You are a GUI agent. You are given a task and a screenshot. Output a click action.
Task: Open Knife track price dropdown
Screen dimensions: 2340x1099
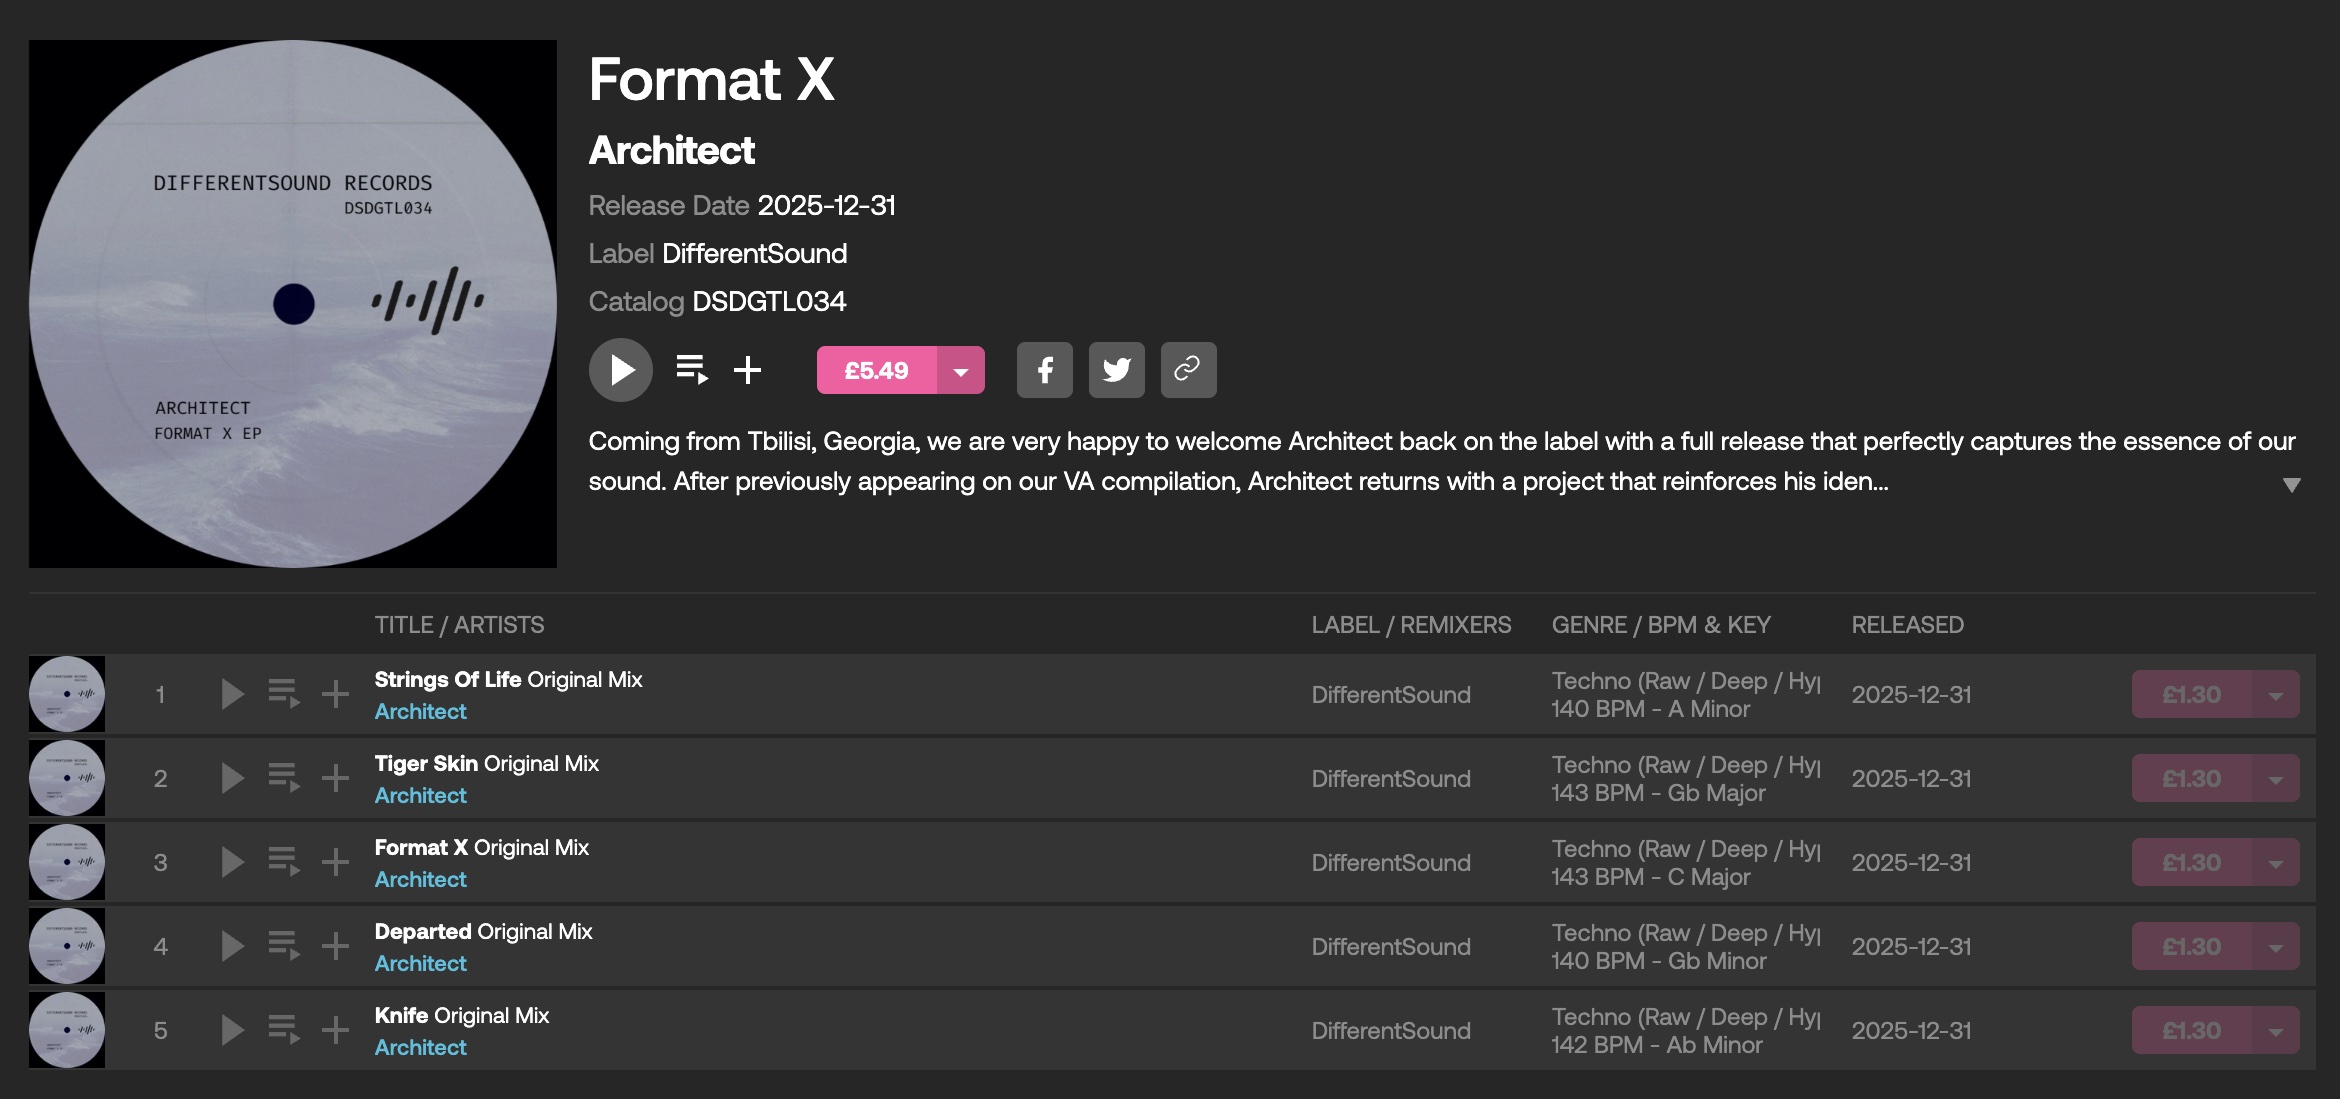2276,1031
